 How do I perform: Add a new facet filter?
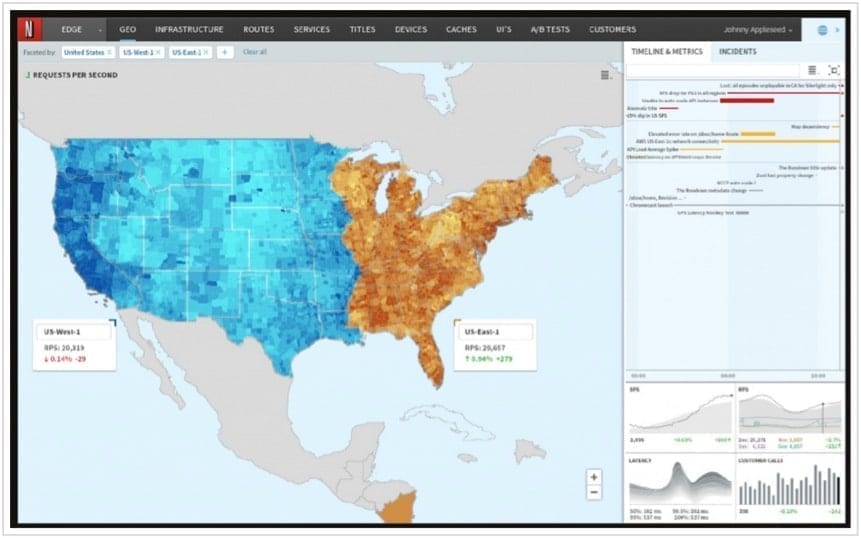pos(224,51)
